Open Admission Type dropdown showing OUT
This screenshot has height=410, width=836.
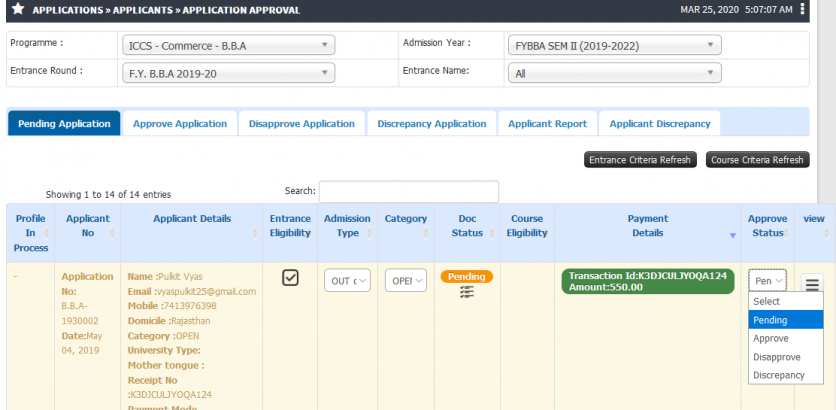click(347, 280)
